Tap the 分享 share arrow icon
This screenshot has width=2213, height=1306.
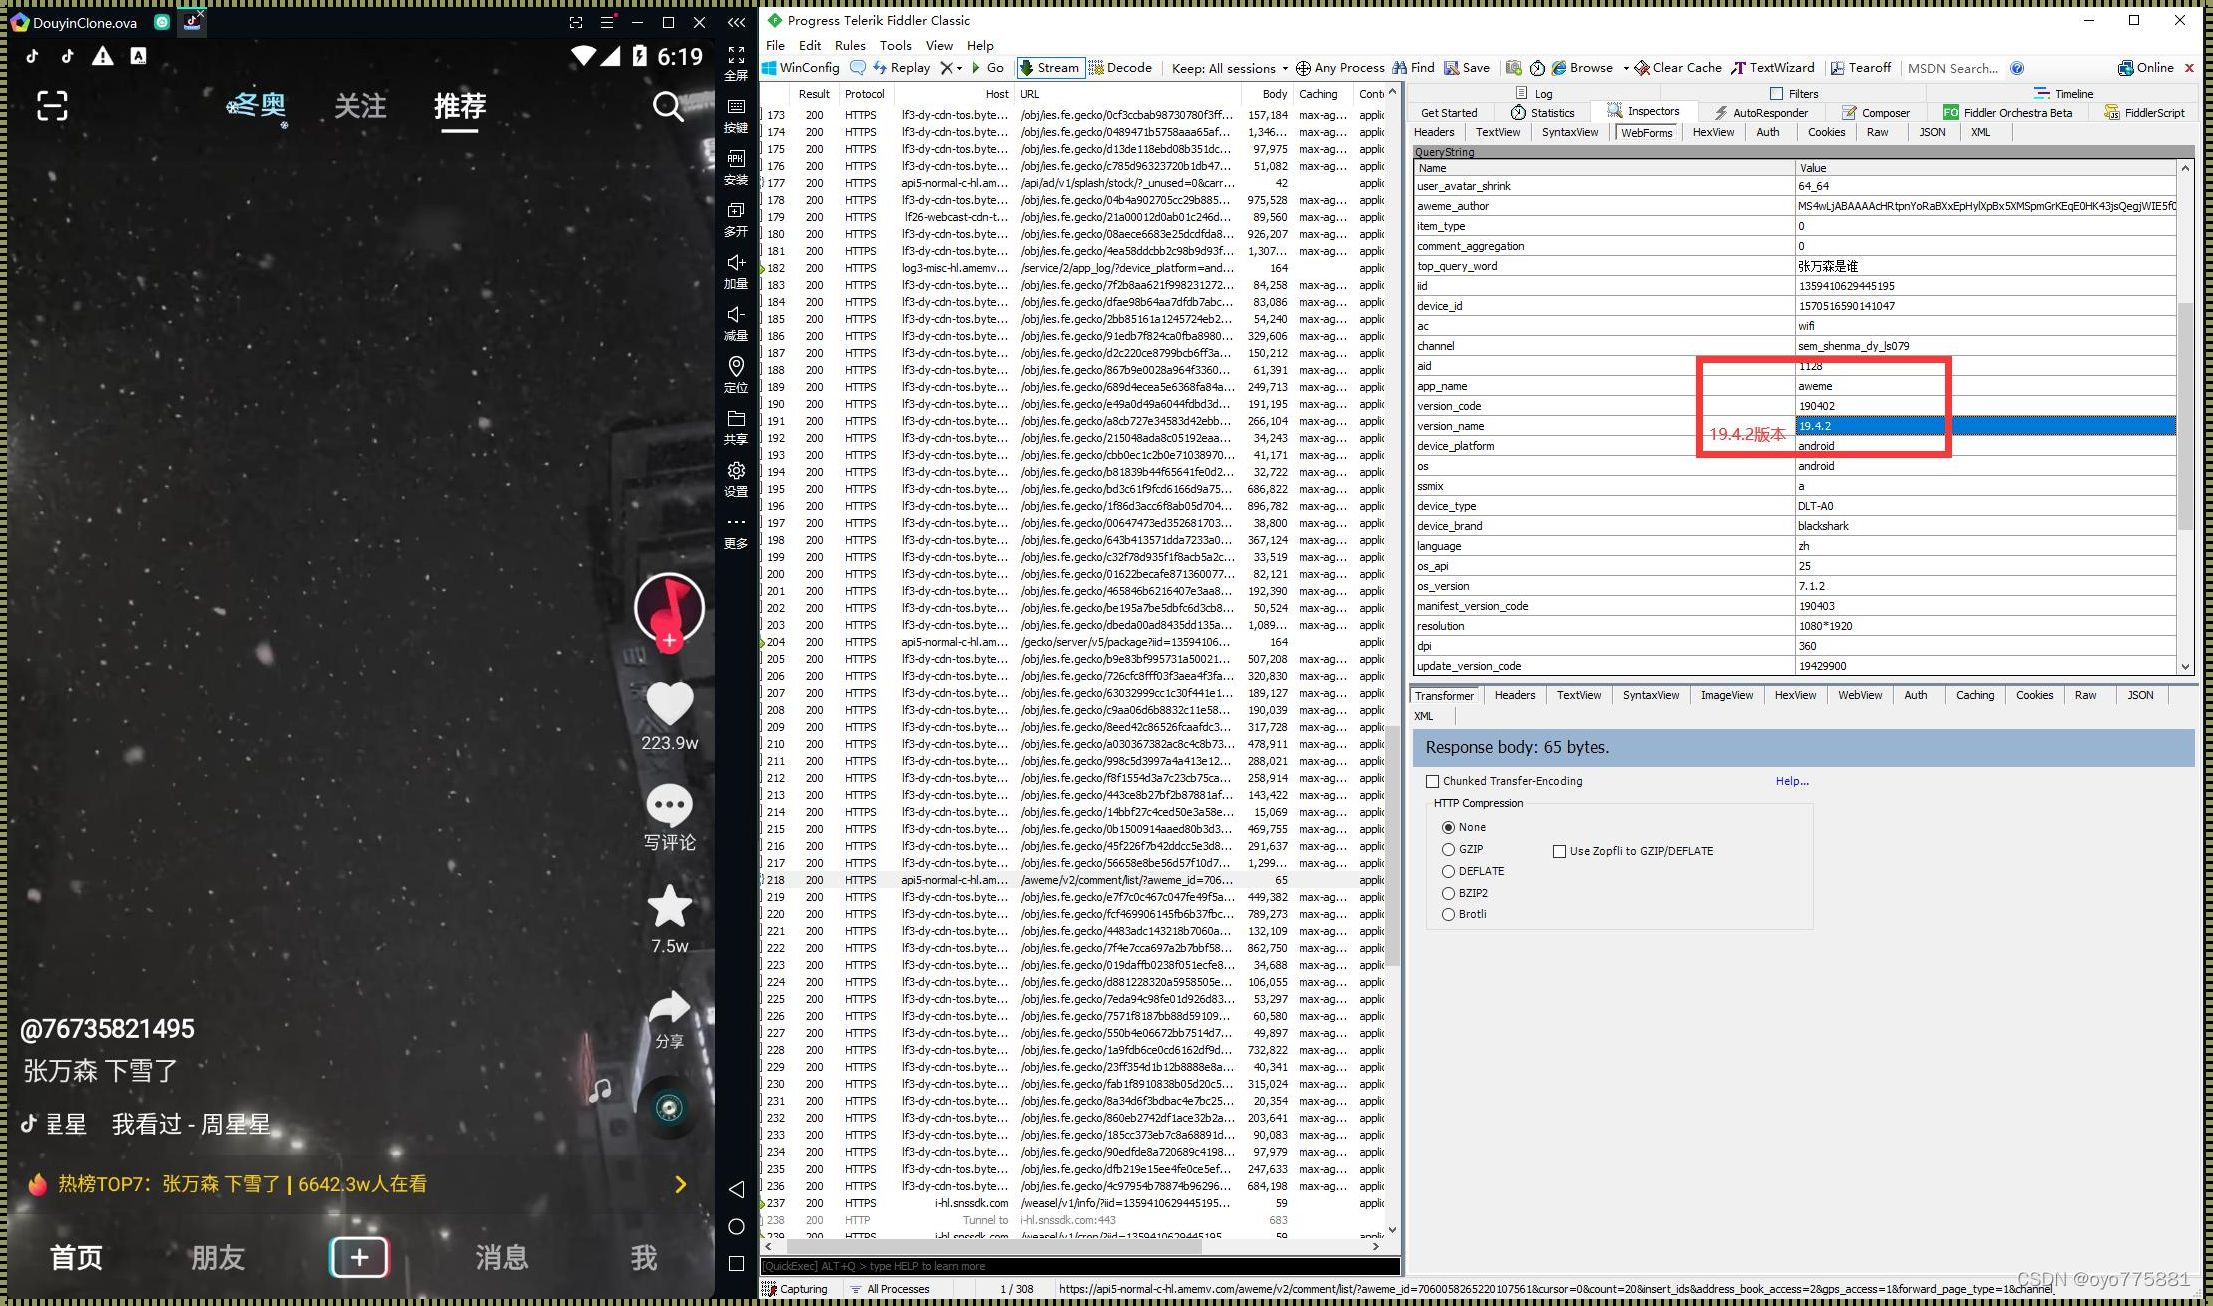click(669, 1007)
